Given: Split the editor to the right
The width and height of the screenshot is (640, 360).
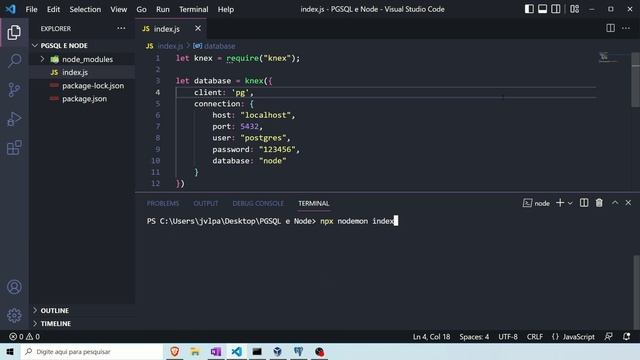Looking at the screenshot, I should (610, 28).
